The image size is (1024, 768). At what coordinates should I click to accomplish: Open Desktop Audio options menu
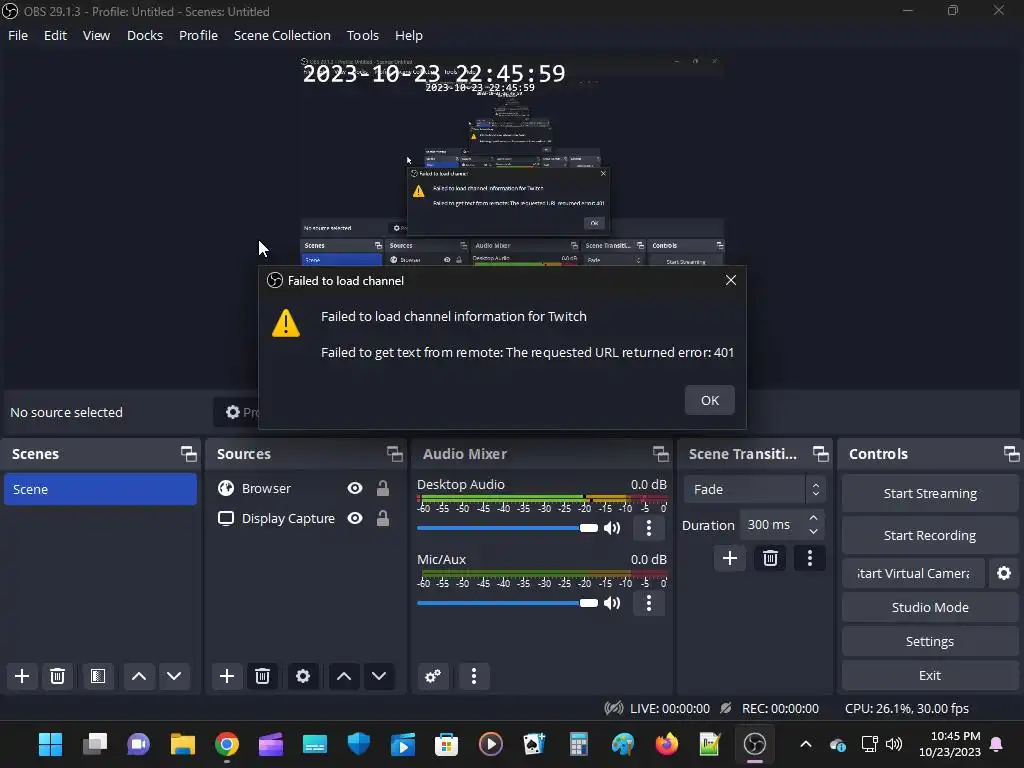tap(648, 528)
